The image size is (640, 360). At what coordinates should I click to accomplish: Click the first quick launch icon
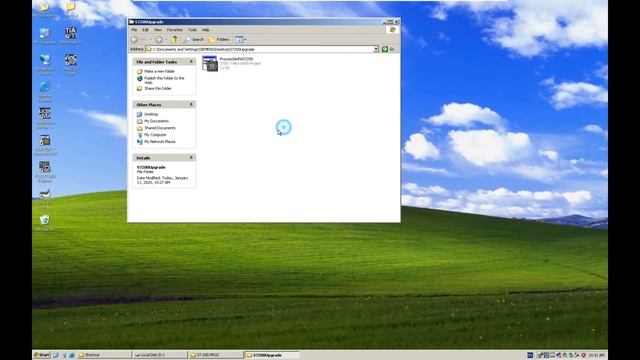click(x=56, y=355)
